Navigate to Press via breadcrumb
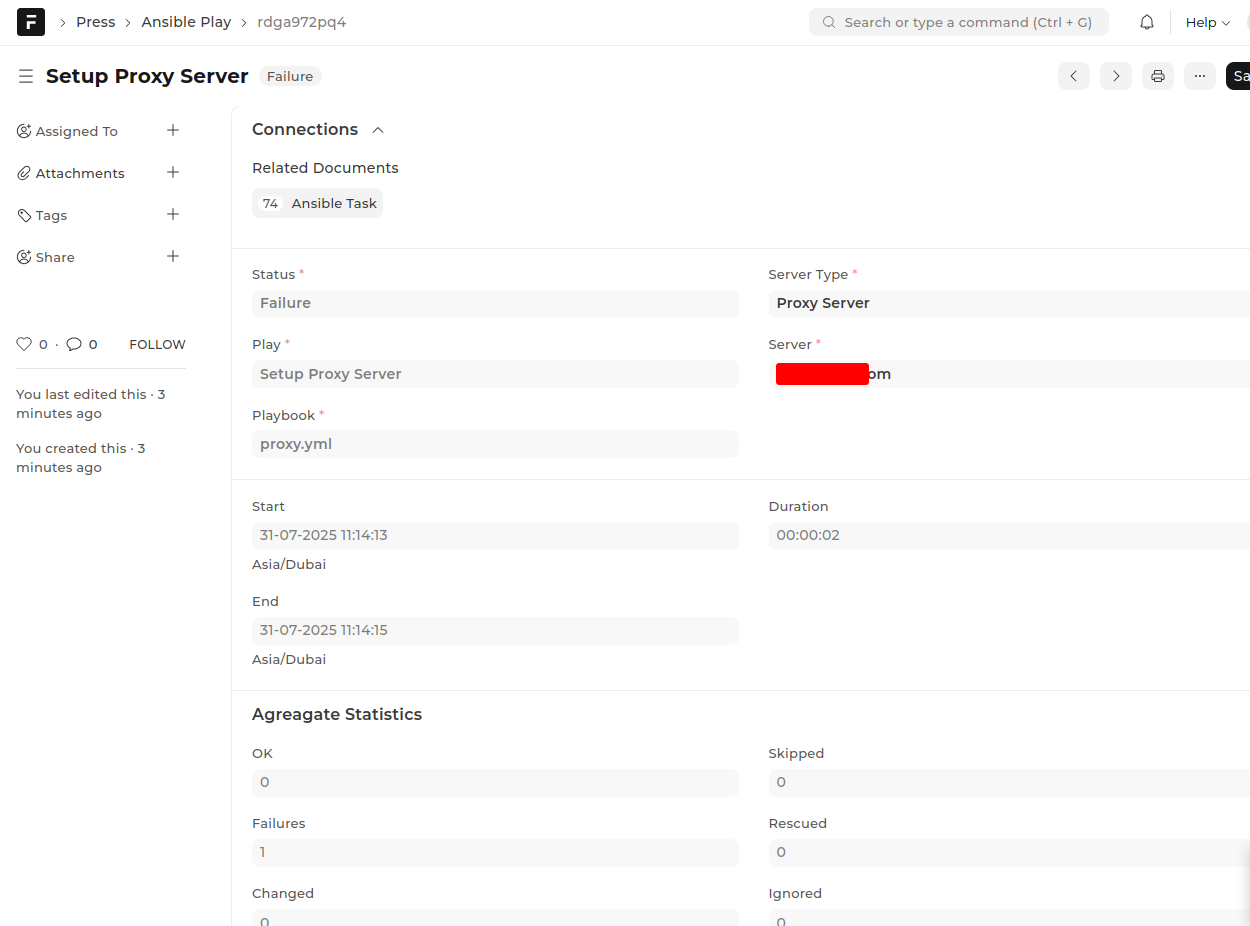Image resolution: width=1250 pixels, height=926 pixels. [95, 21]
